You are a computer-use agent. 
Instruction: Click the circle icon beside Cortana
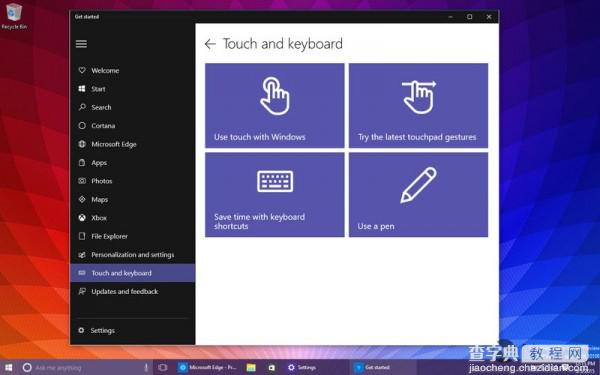[82, 125]
